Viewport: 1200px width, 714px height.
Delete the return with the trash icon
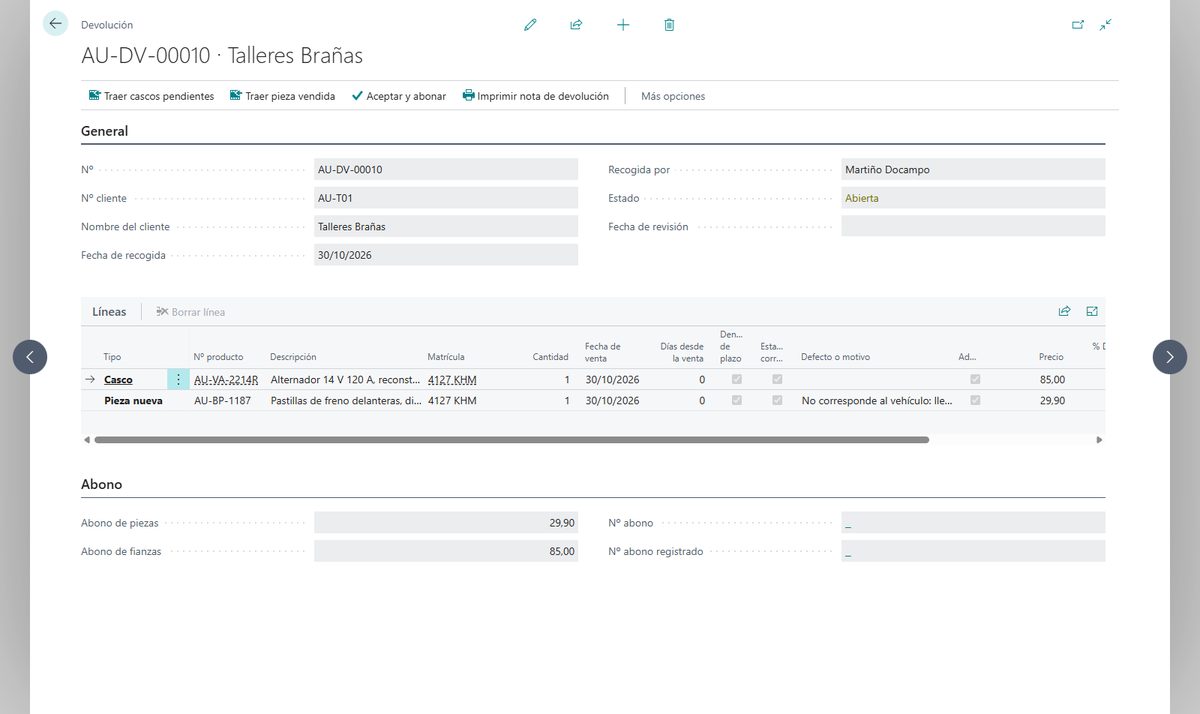click(669, 25)
